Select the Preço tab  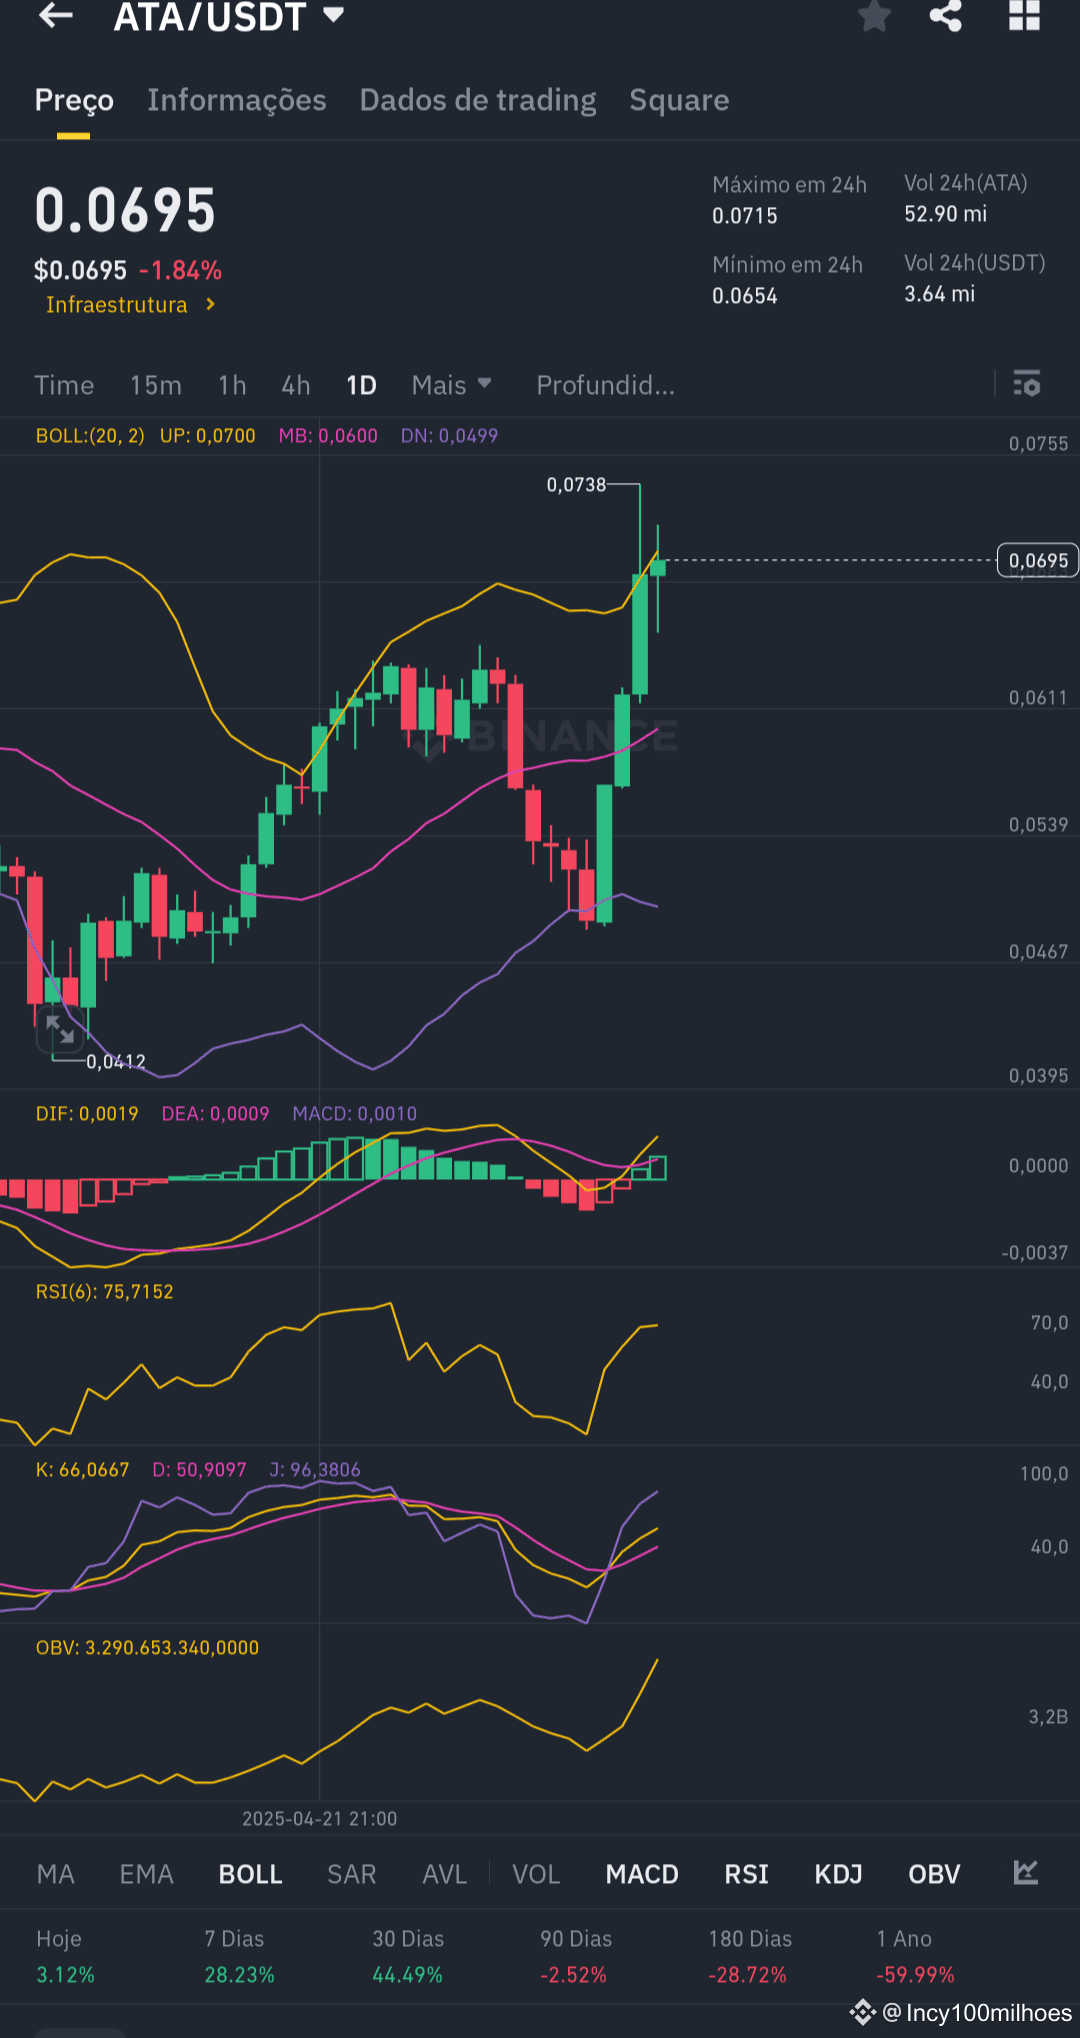click(x=74, y=100)
